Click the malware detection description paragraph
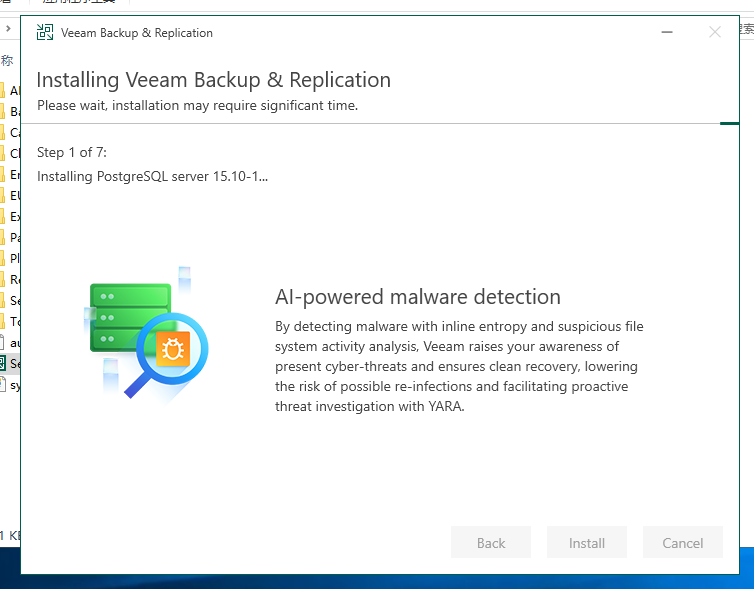The width and height of the screenshot is (754, 589). [x=459, y=366]
